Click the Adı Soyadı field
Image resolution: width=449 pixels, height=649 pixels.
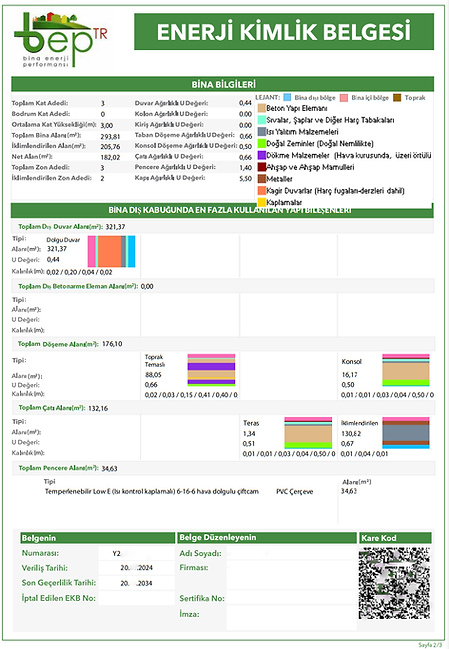click(291, 553)
